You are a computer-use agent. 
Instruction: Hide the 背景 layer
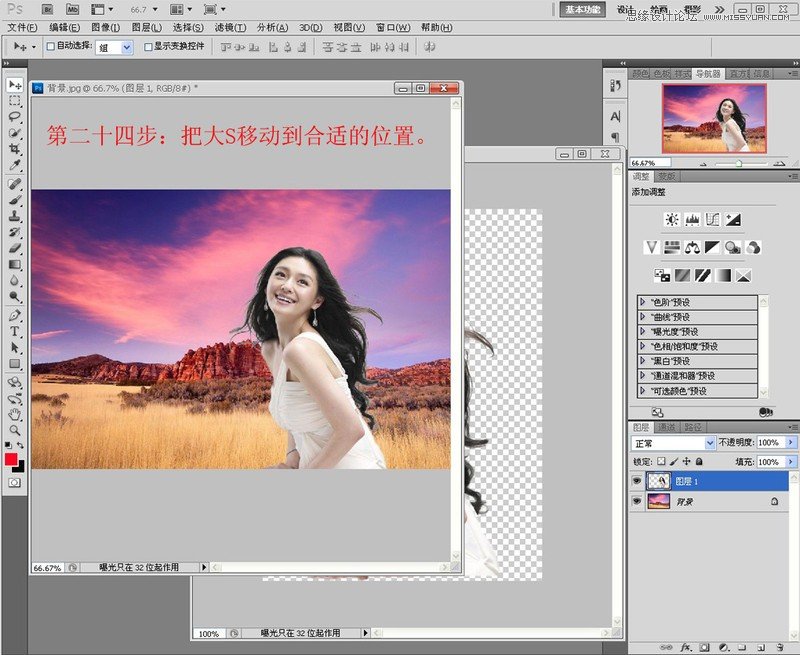click(x=638, y=501)
